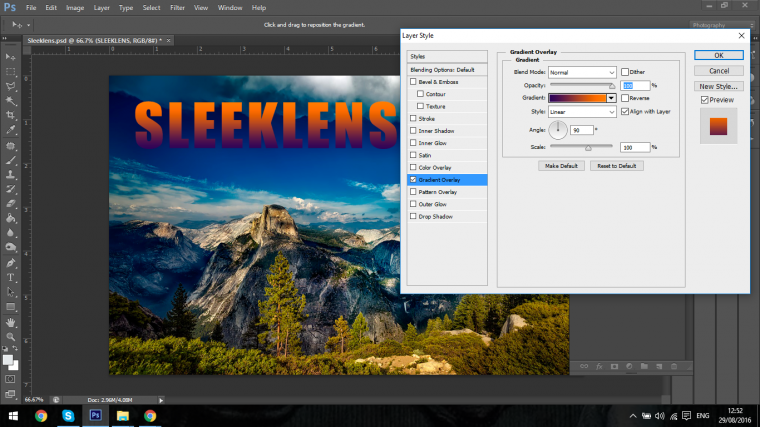Image resolution: width=760 pixels, height=427 pixels.
Task: Click the layer fx icon in Layers panel
Action: point(599,366)
